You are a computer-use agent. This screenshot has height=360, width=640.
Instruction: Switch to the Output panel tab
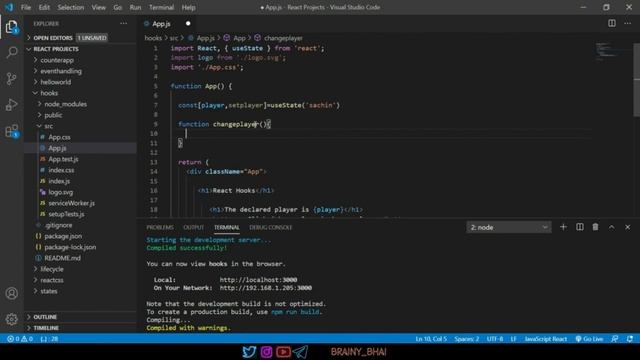[193, 227]
